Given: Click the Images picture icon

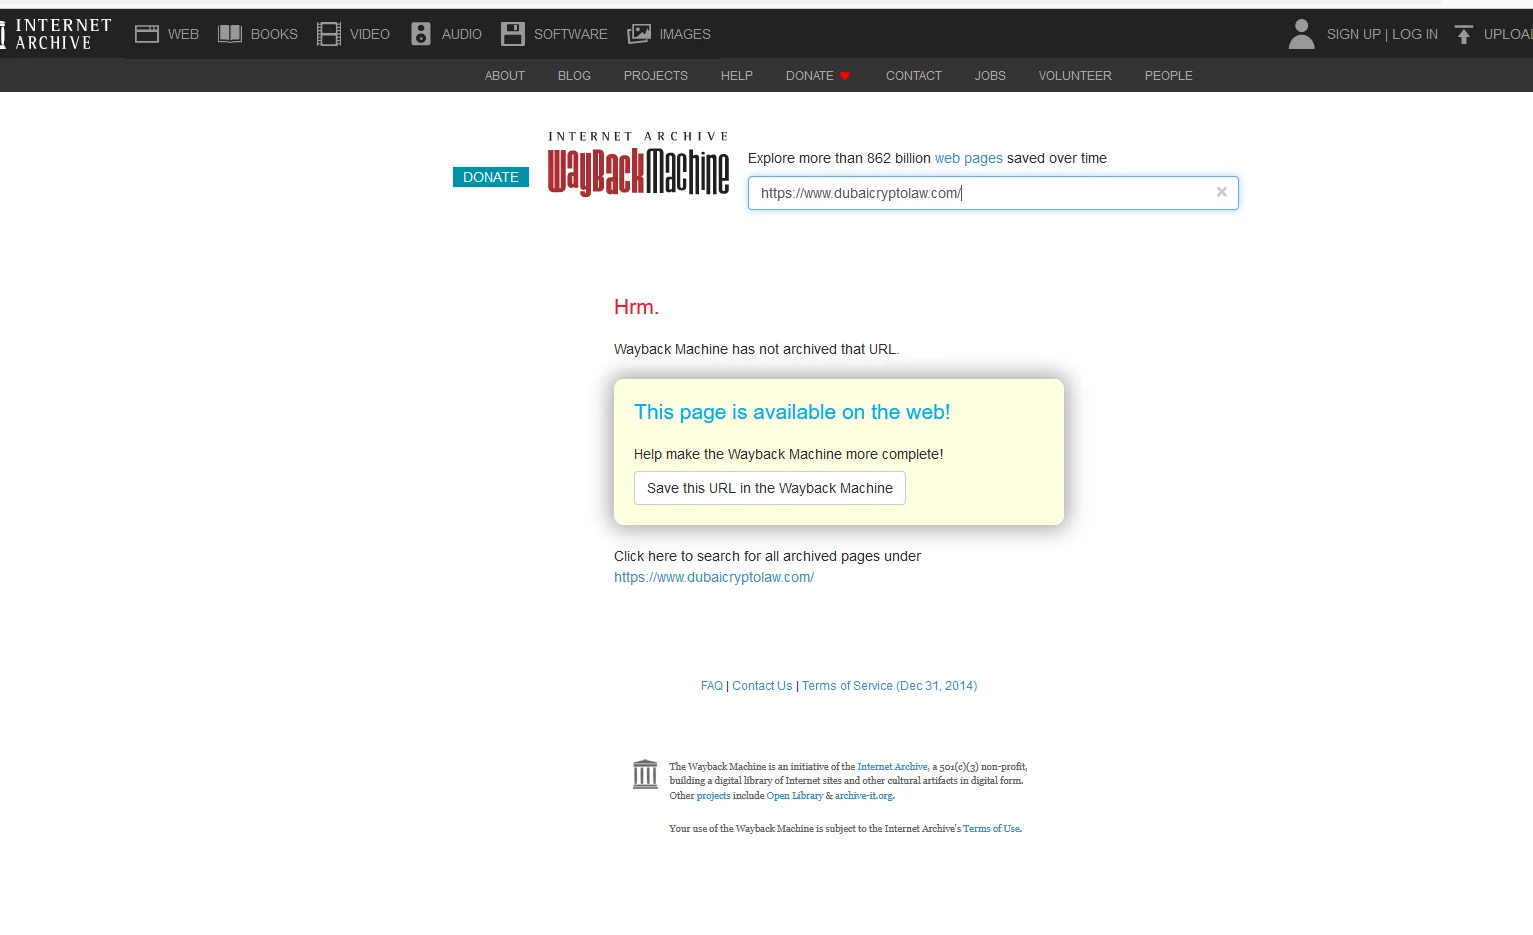Looking at the screenshot, I should [639, 34].
